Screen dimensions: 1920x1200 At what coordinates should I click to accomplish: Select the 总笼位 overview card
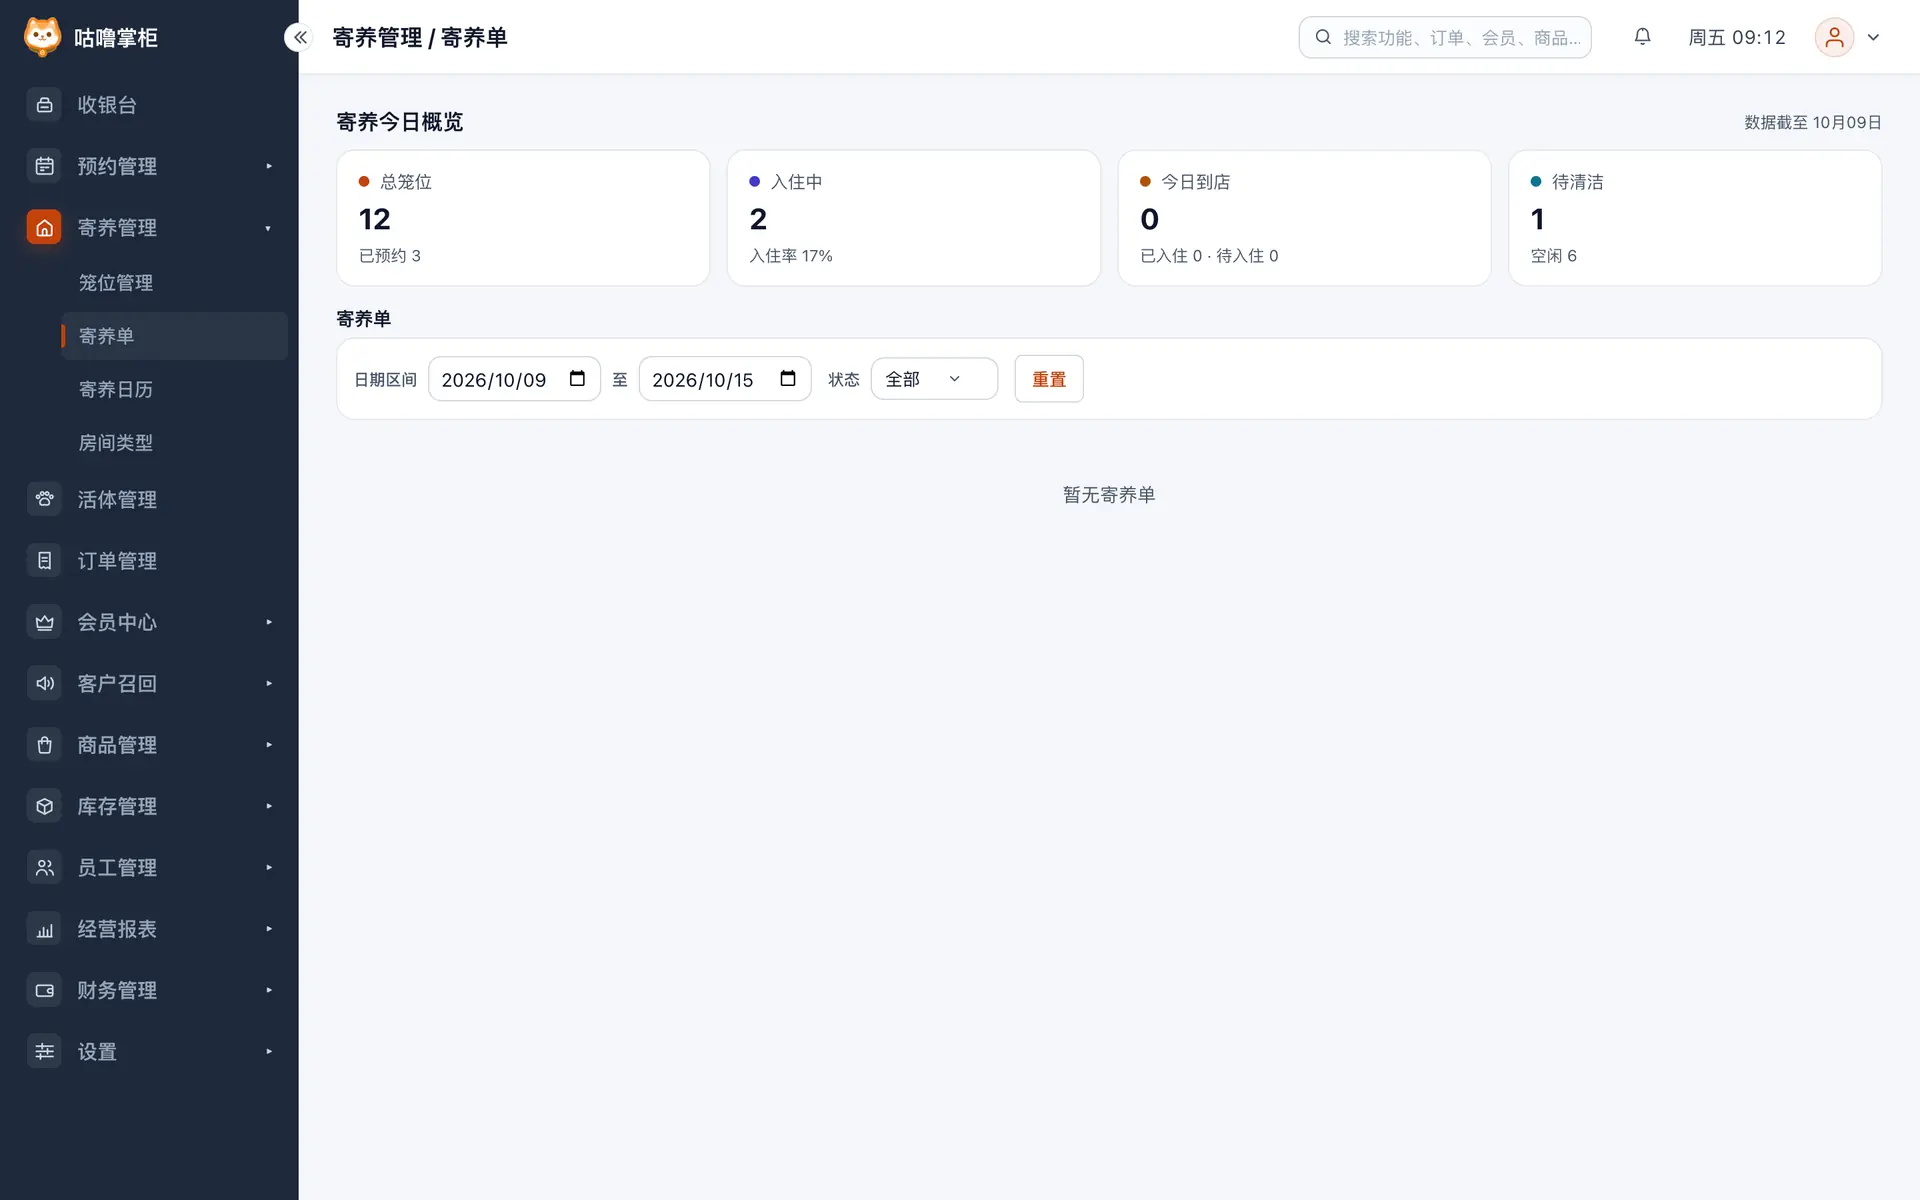pyautogui.click(x=523, y=218)
